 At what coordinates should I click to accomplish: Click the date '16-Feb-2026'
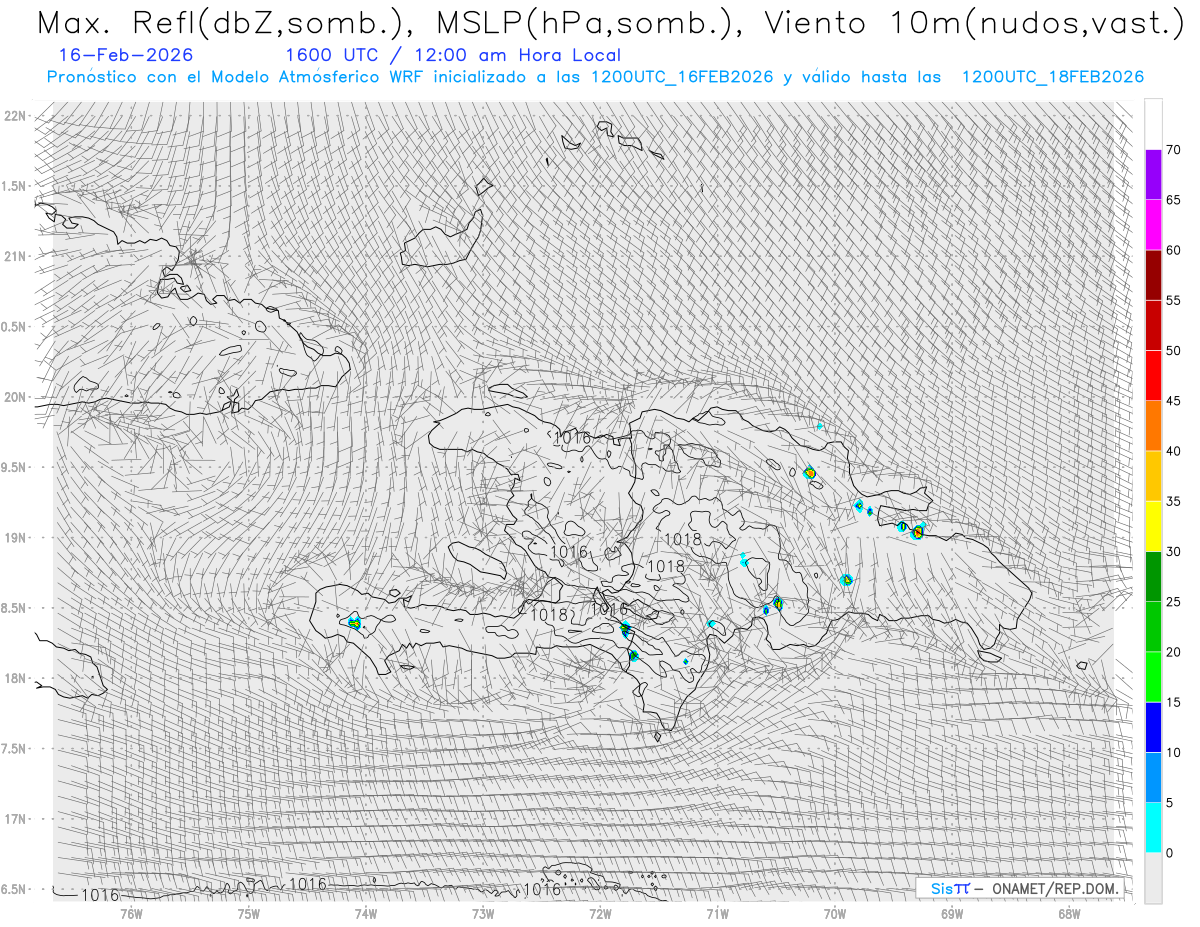click(126, 56)
